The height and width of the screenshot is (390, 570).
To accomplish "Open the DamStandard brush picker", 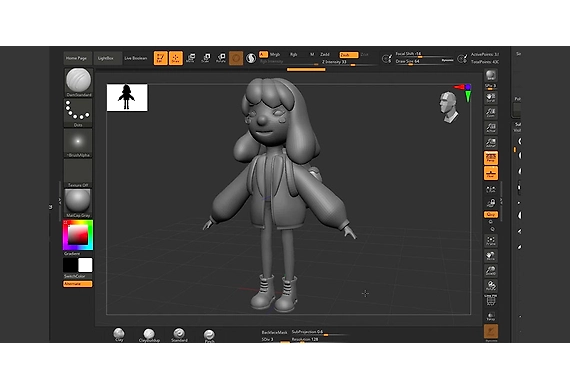I will (x=78, y=83).
